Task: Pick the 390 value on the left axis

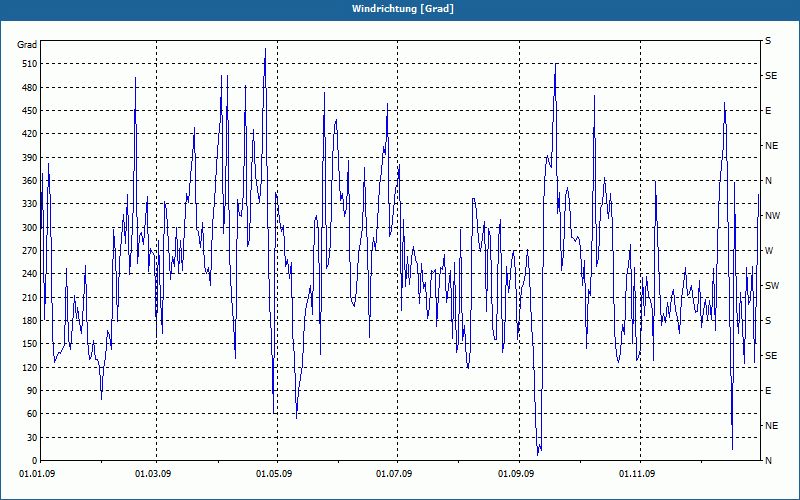Action: coord(30,157)
